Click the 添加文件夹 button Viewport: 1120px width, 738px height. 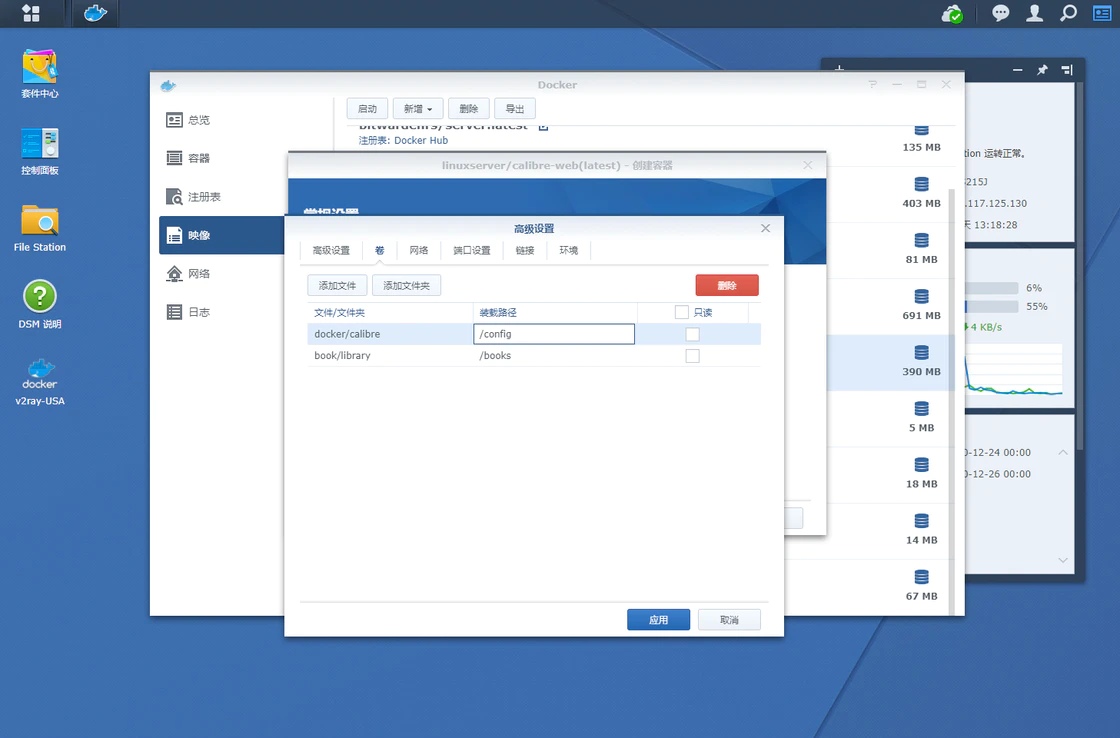click(x=406, y=286)
